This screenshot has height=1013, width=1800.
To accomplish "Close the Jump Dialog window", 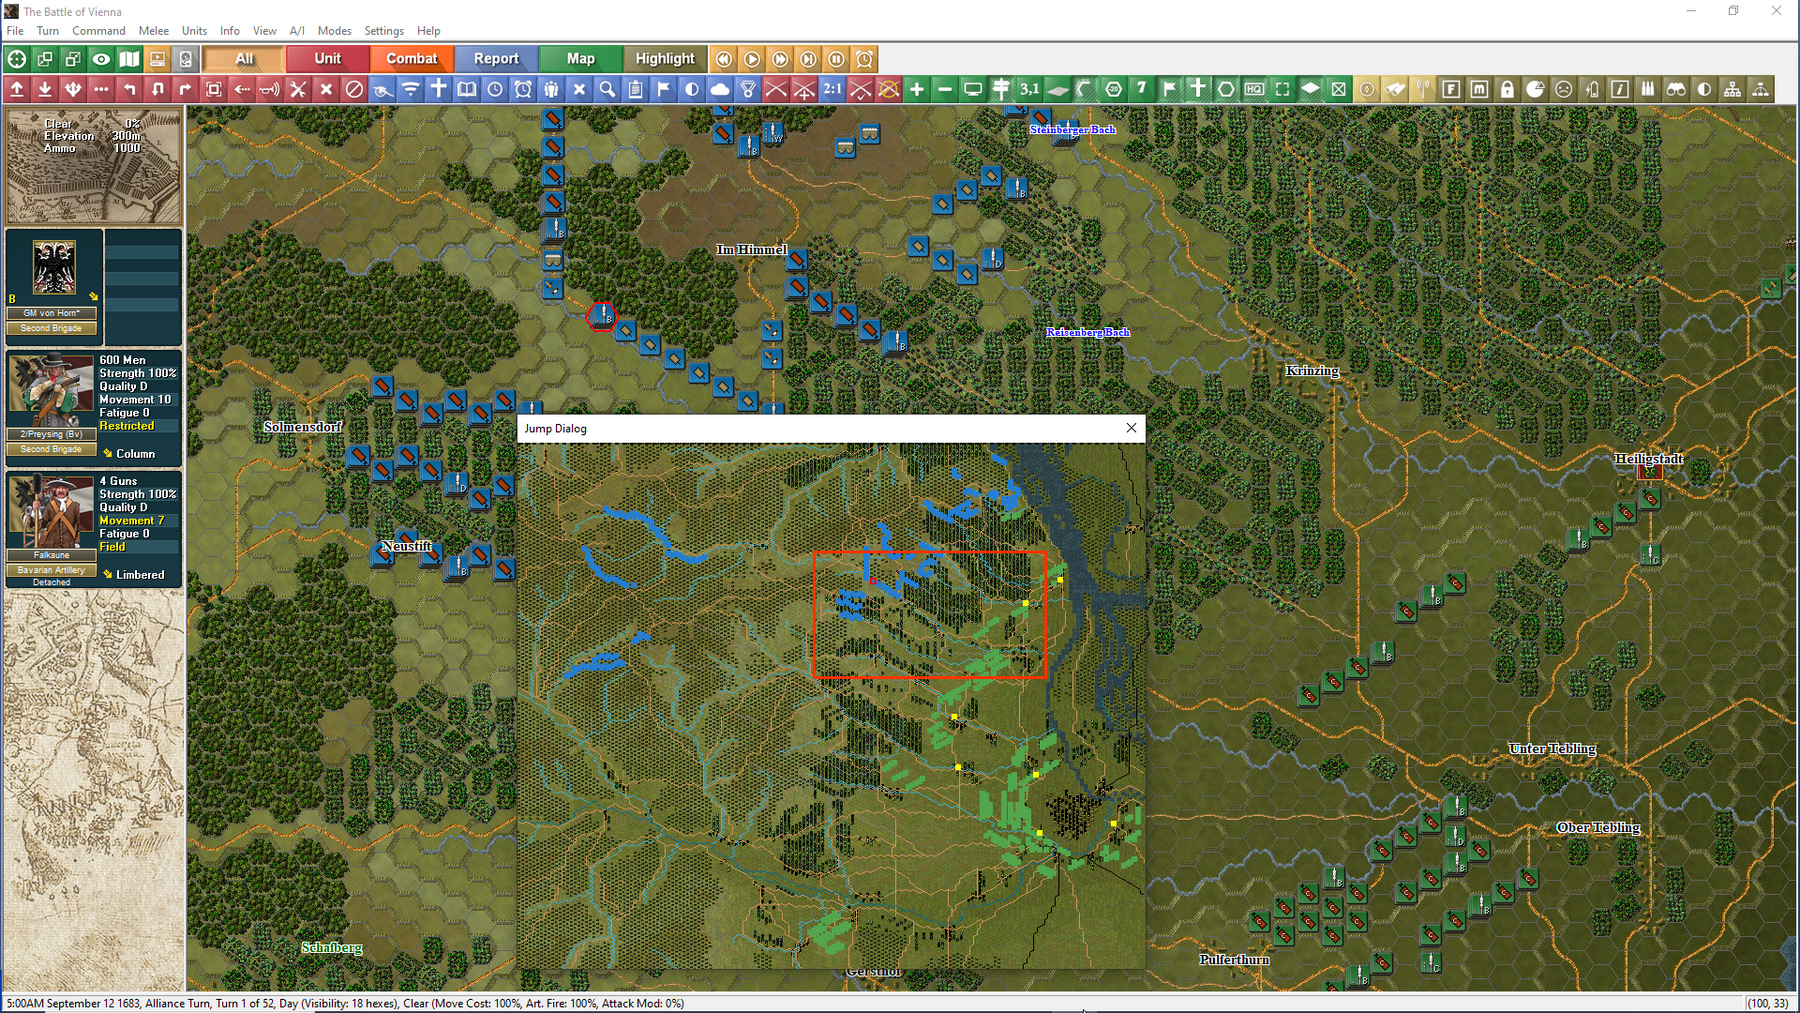I will [1131, 428].
